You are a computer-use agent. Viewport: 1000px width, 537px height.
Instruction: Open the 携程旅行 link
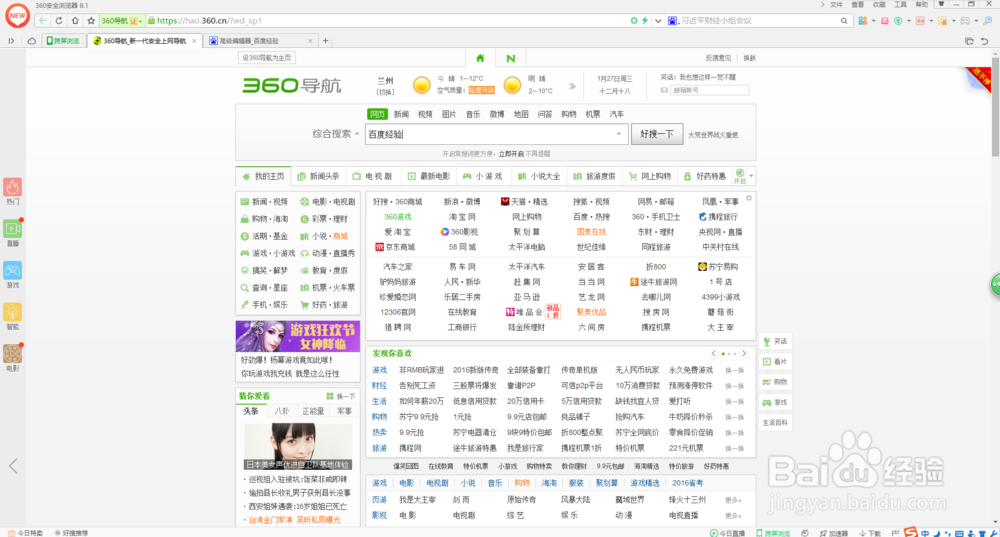pyautogui.click(x=718, y=217)
